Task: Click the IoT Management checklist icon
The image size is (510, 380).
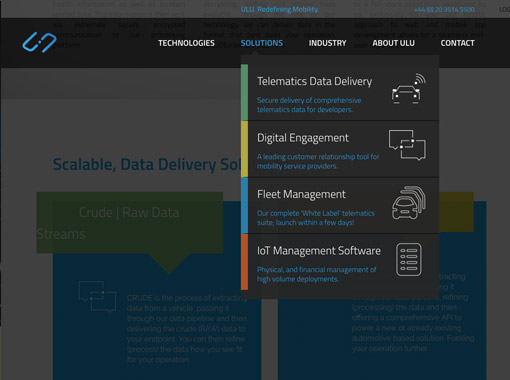Action: click(x=409, y=260)
